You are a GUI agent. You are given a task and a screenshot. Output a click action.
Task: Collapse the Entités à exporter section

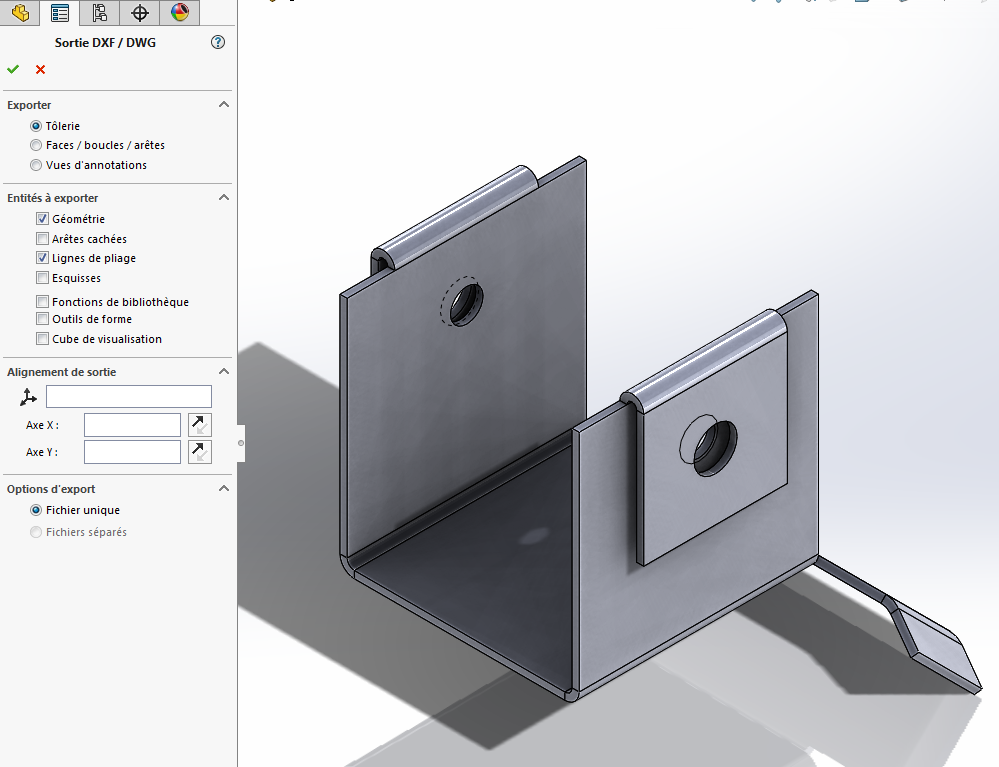(x=224, y=197)
